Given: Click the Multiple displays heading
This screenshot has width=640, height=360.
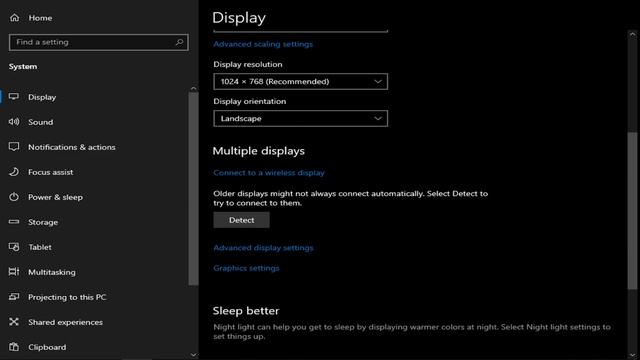Looking at the screenshot, I should pyautogui.click(x=258, y=151).
